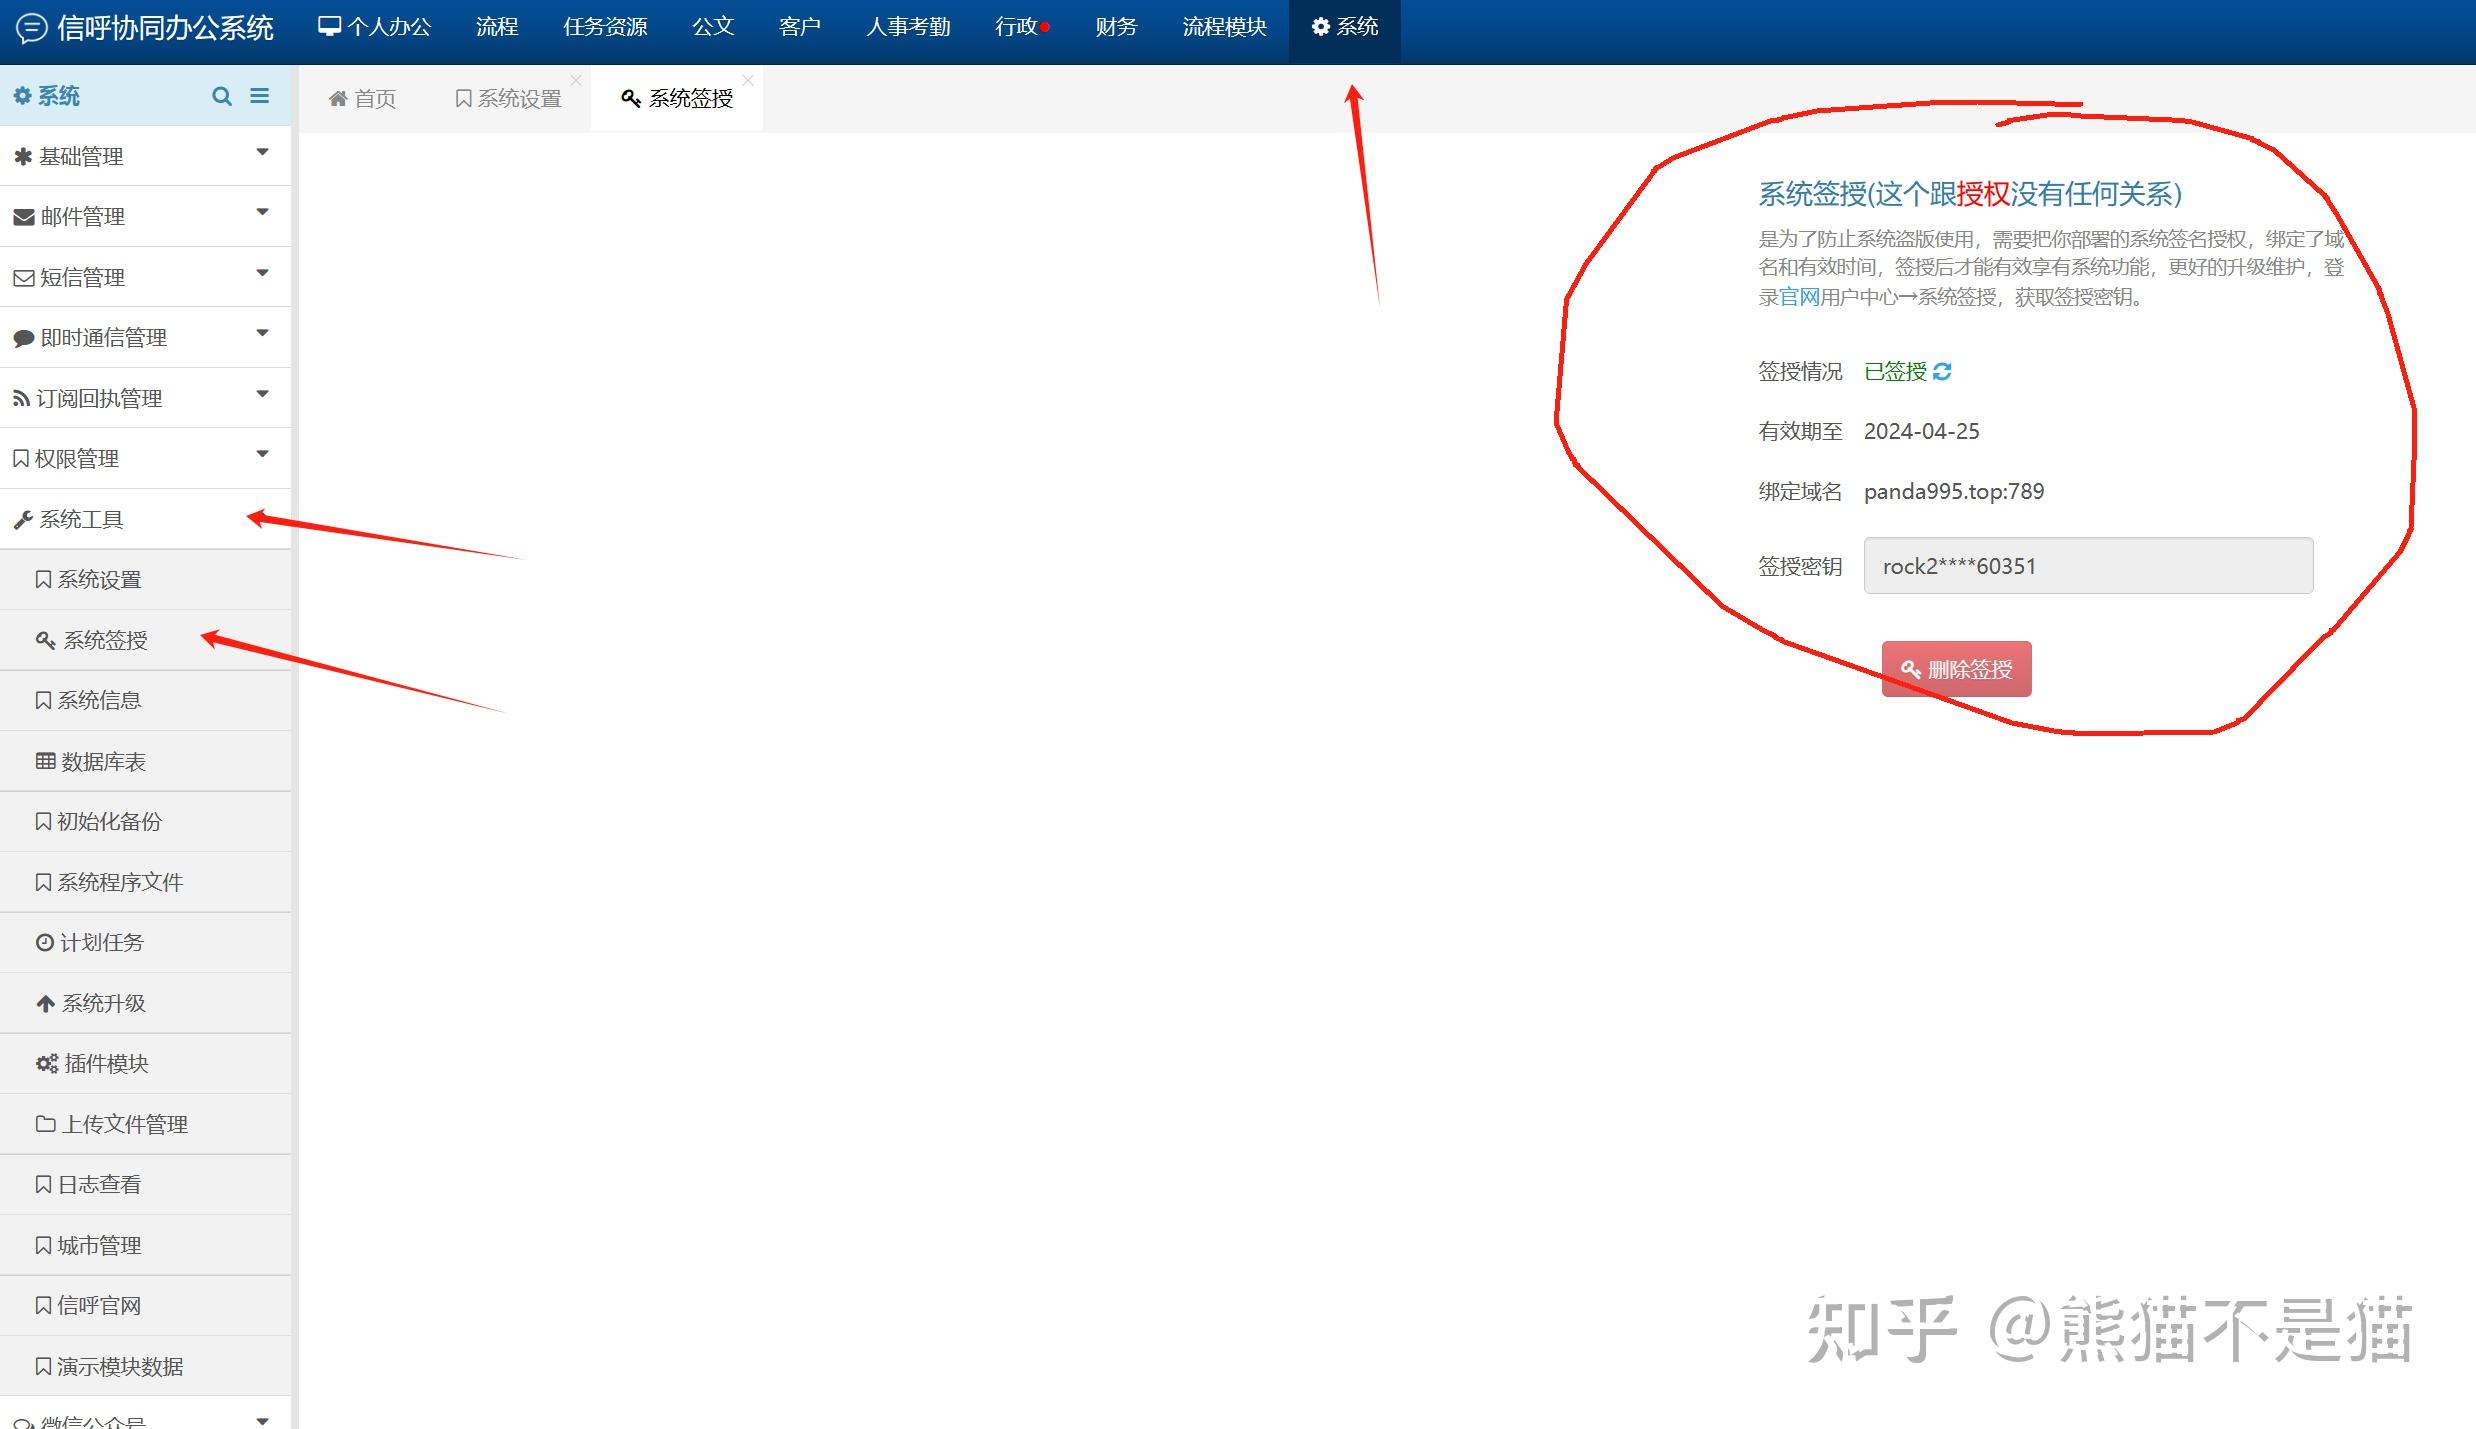Click the search magnifier in the 系统 sidebar
The image size is (2476, 1429).
tap(222, 95)
